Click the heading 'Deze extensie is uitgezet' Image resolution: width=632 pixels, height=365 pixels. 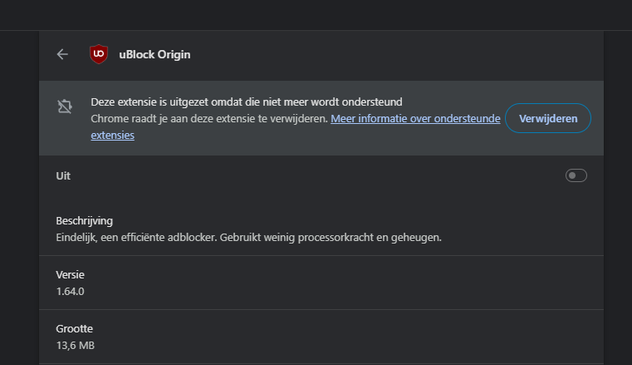(x=246, y=102)
